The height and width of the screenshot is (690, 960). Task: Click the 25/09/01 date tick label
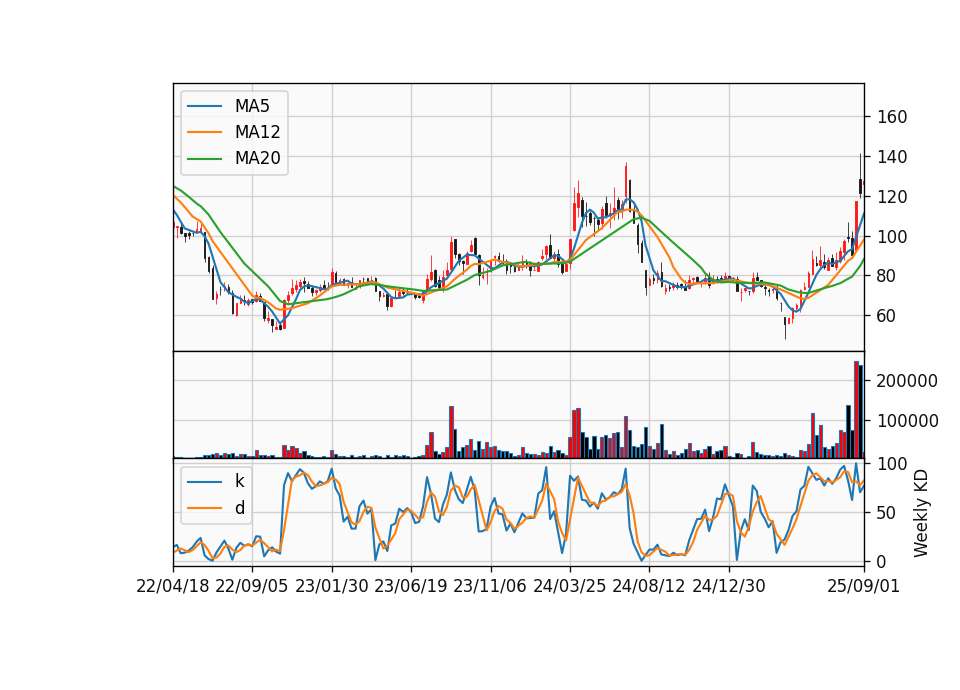point(864,586)
